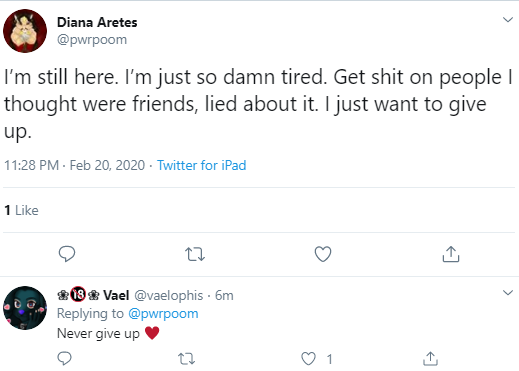519x371 pixels.
Task: Open the tweet timestamp 11:28 PM Feb 20, 2020
Action: [75, 165]
